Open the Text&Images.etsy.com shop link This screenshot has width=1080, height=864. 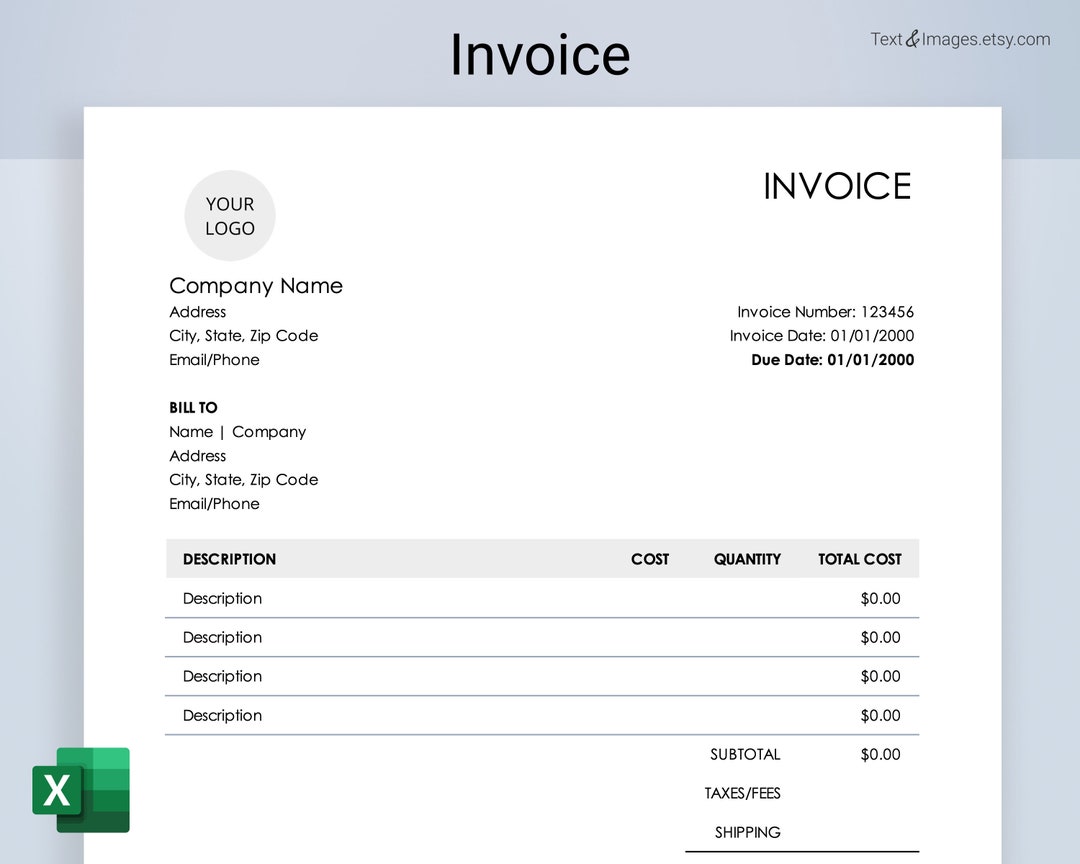pyautogui.click(x=961, y=39)
